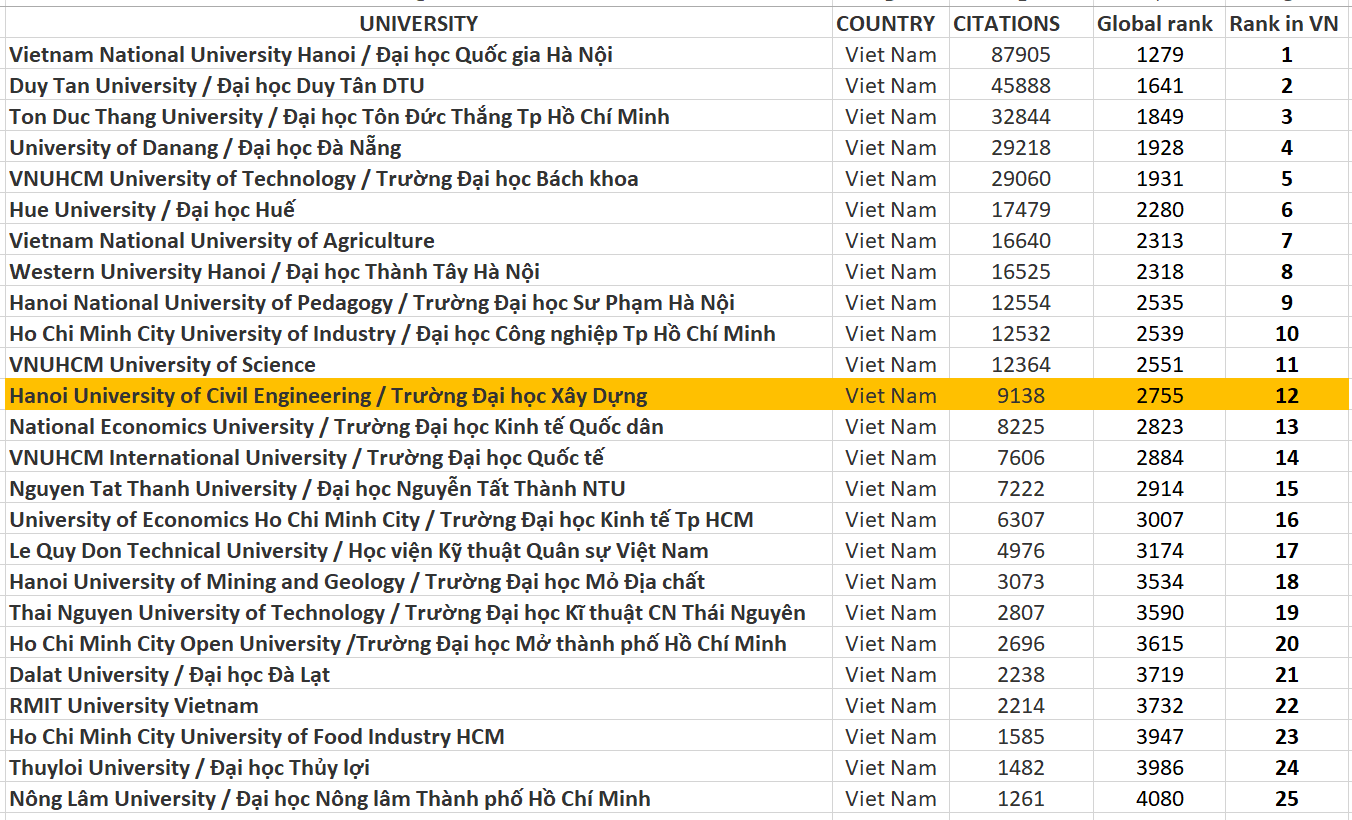Click the Western University Hanoi cell

418,271
